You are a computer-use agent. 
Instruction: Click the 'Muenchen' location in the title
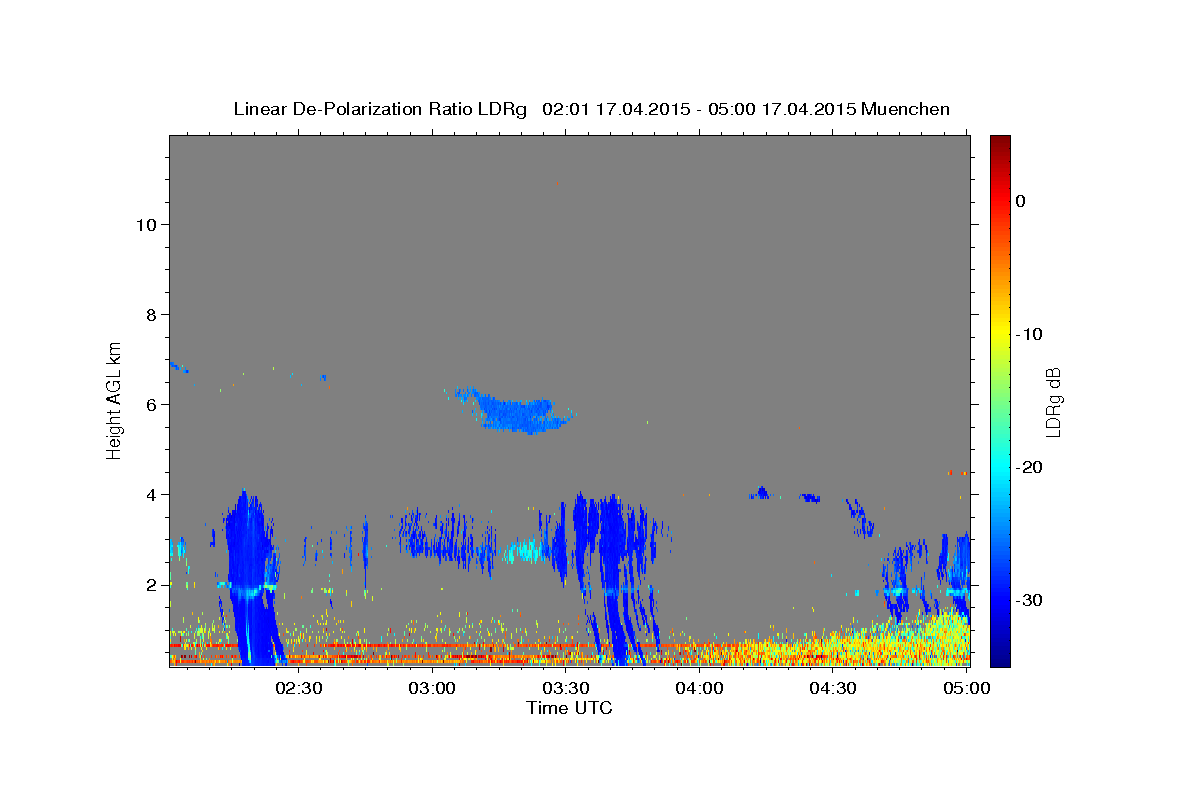coord(905,109)
